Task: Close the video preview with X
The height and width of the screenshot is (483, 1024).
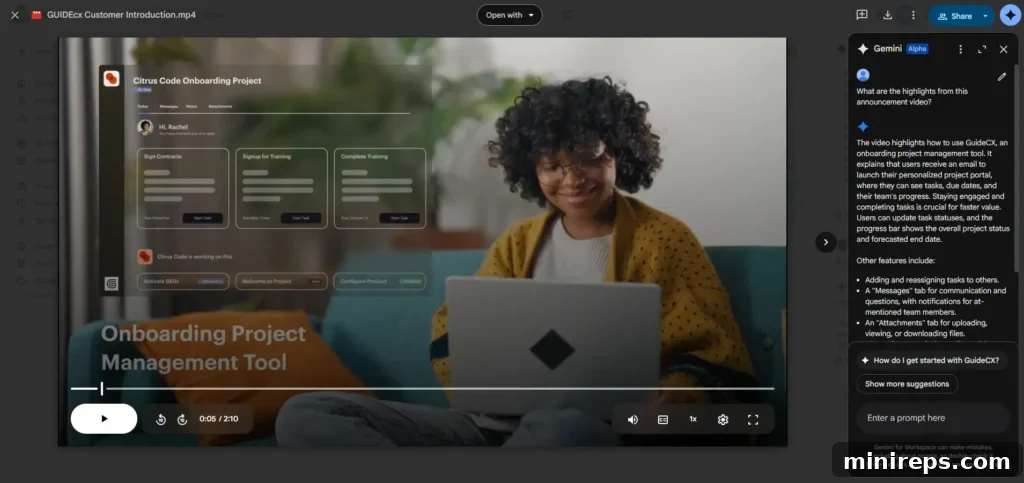Action: [x=14, y=15]
